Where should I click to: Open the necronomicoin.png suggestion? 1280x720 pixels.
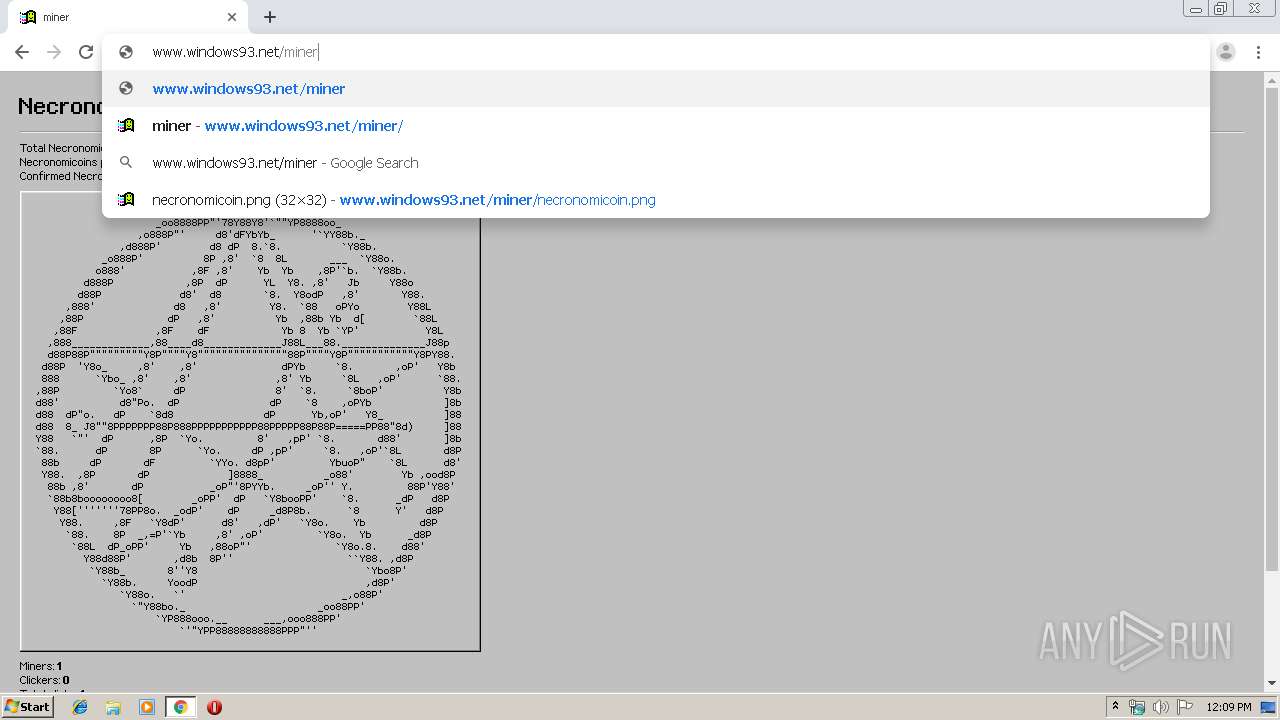tap(656, 199)
